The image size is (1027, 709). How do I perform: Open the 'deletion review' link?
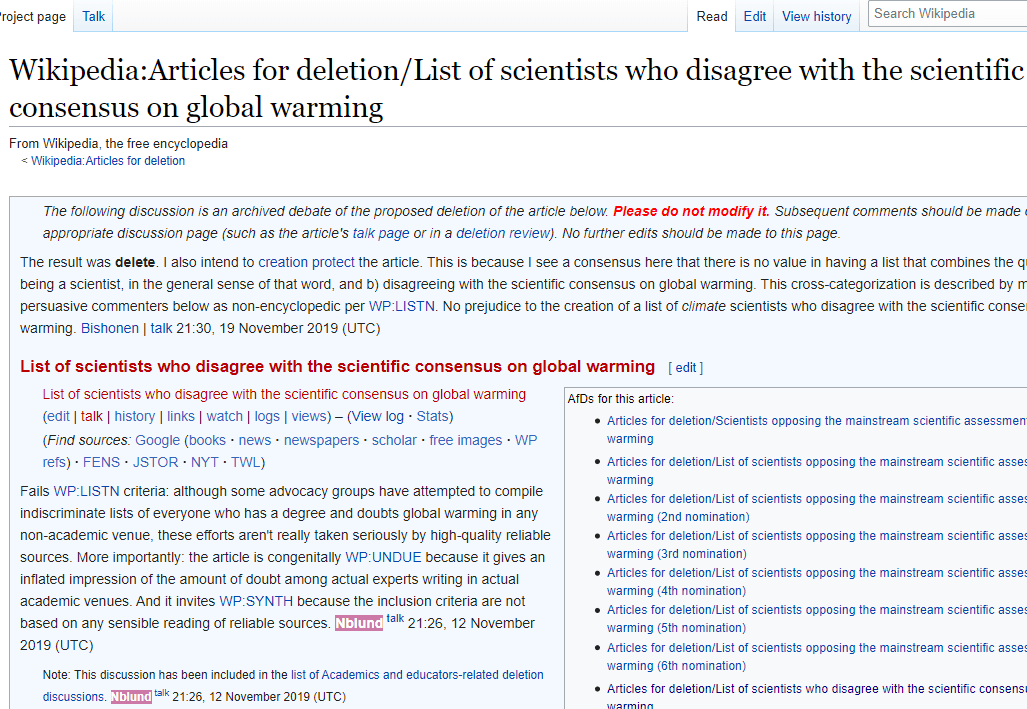tap(503, 233)
